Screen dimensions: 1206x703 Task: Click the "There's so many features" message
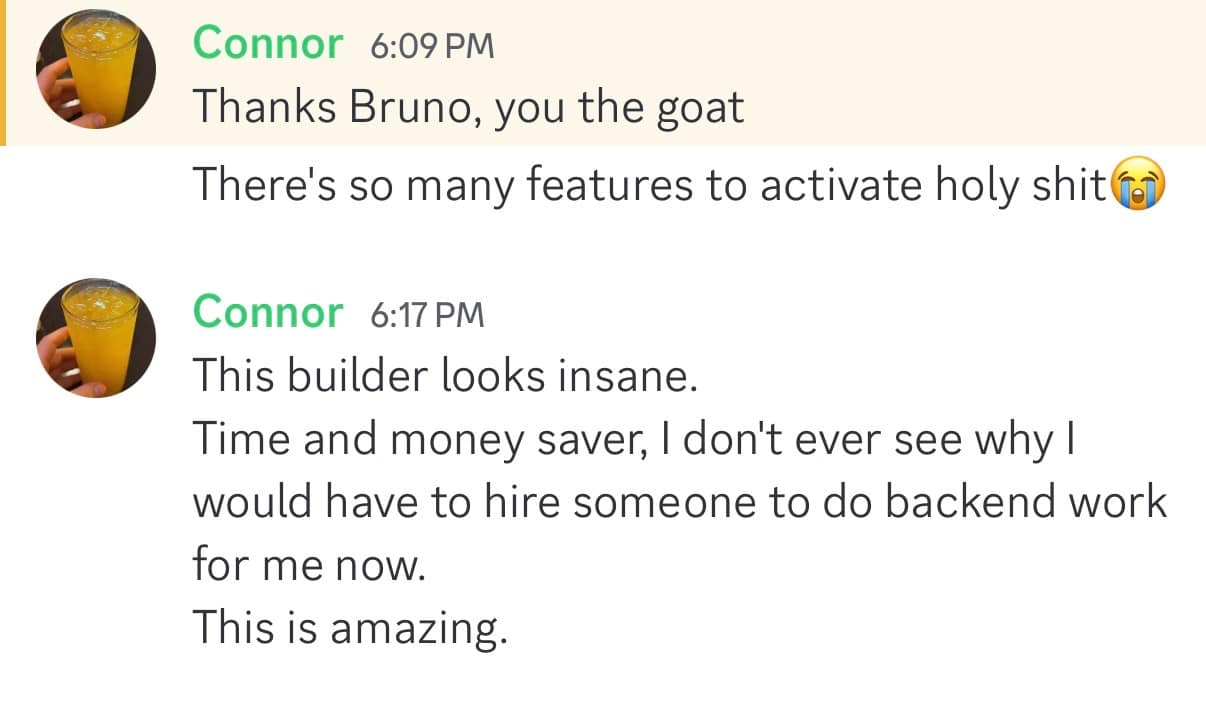650,186
